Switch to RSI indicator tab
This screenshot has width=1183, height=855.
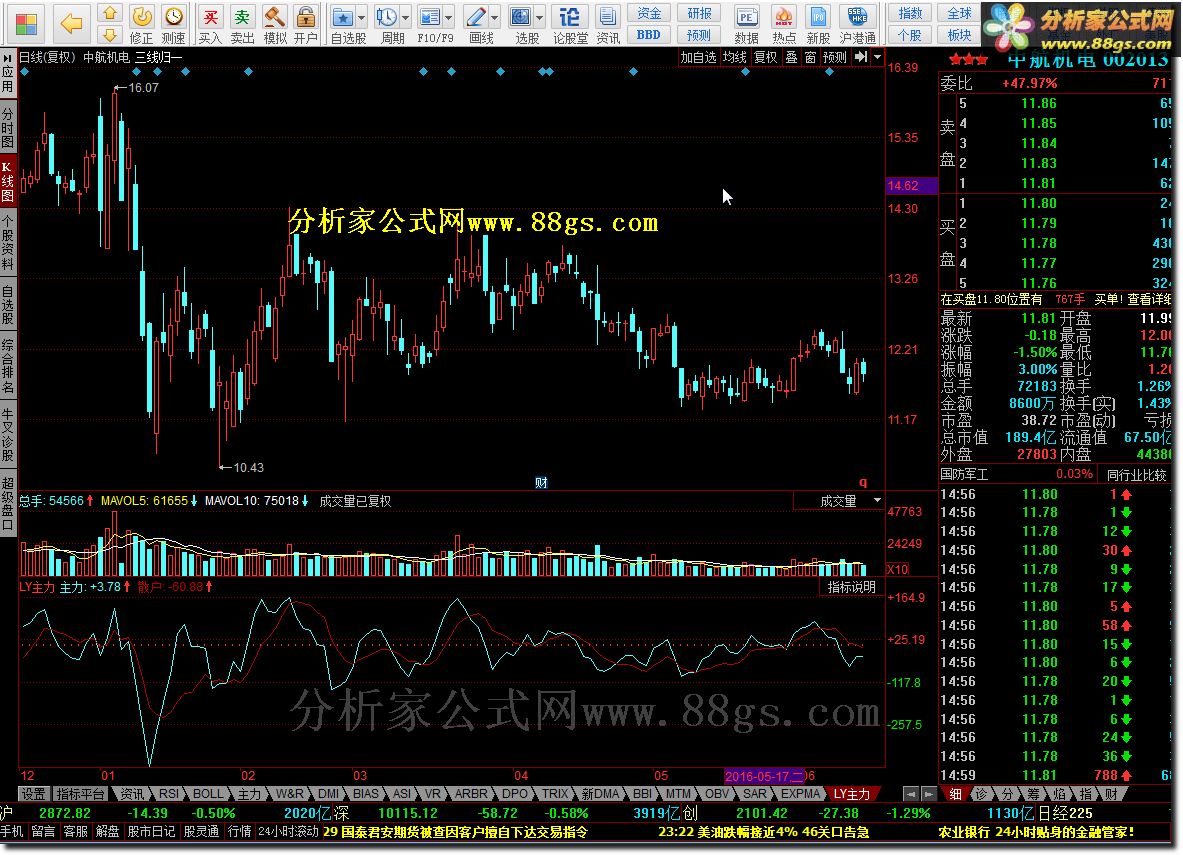tap(169, 794)
